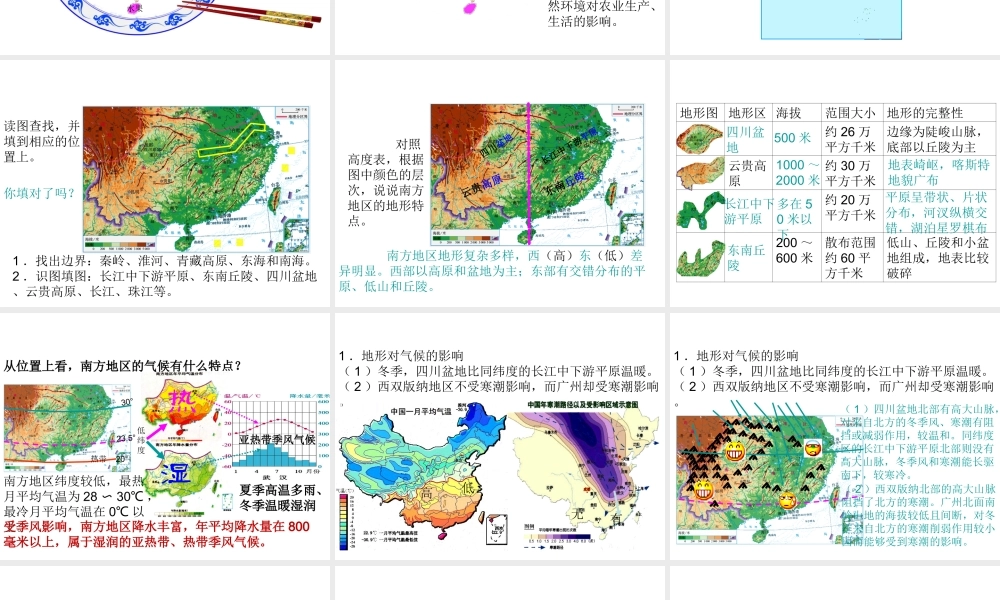Click the 云贵高原 name cell in the table
Screen dimensions: 1000x600
tap(747, 173)
